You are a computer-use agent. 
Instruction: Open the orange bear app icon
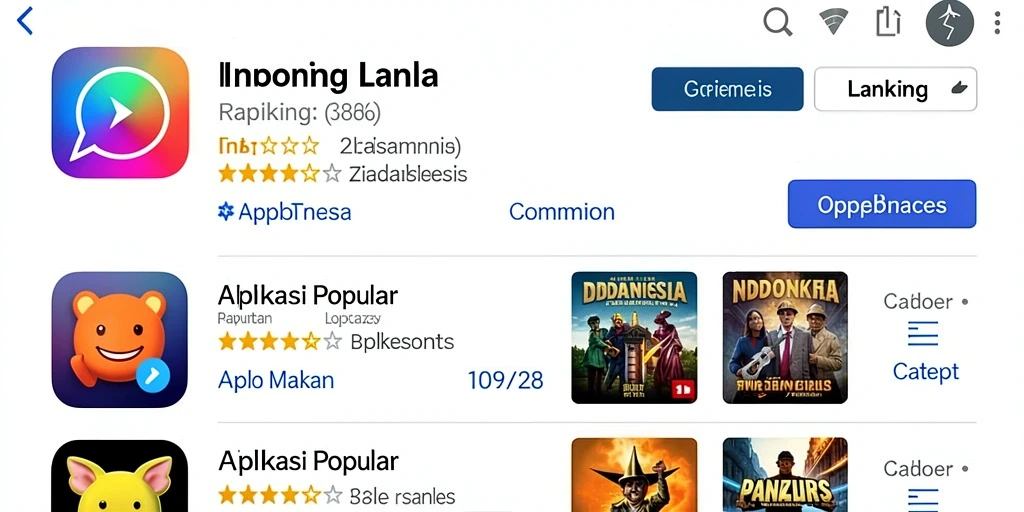tap(120, 340)
